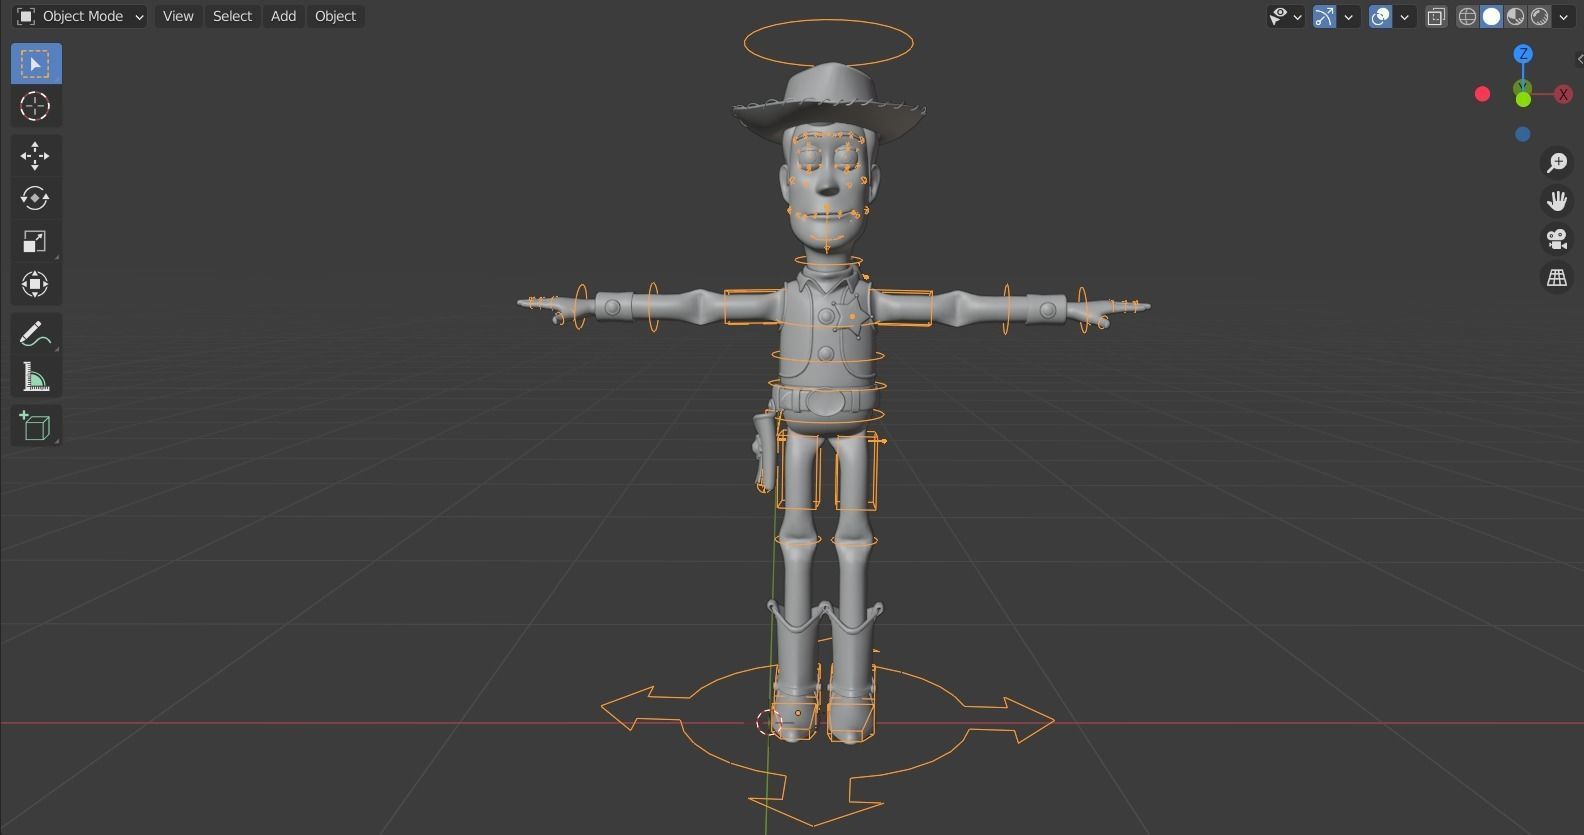Choose the Annotate pencil tool
The width and height of the screenshot is (1584, 835).
36,334
